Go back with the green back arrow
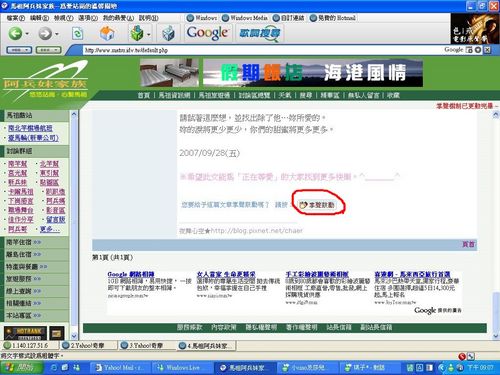This screenshot has width=500, height=375. pos(15,33)
